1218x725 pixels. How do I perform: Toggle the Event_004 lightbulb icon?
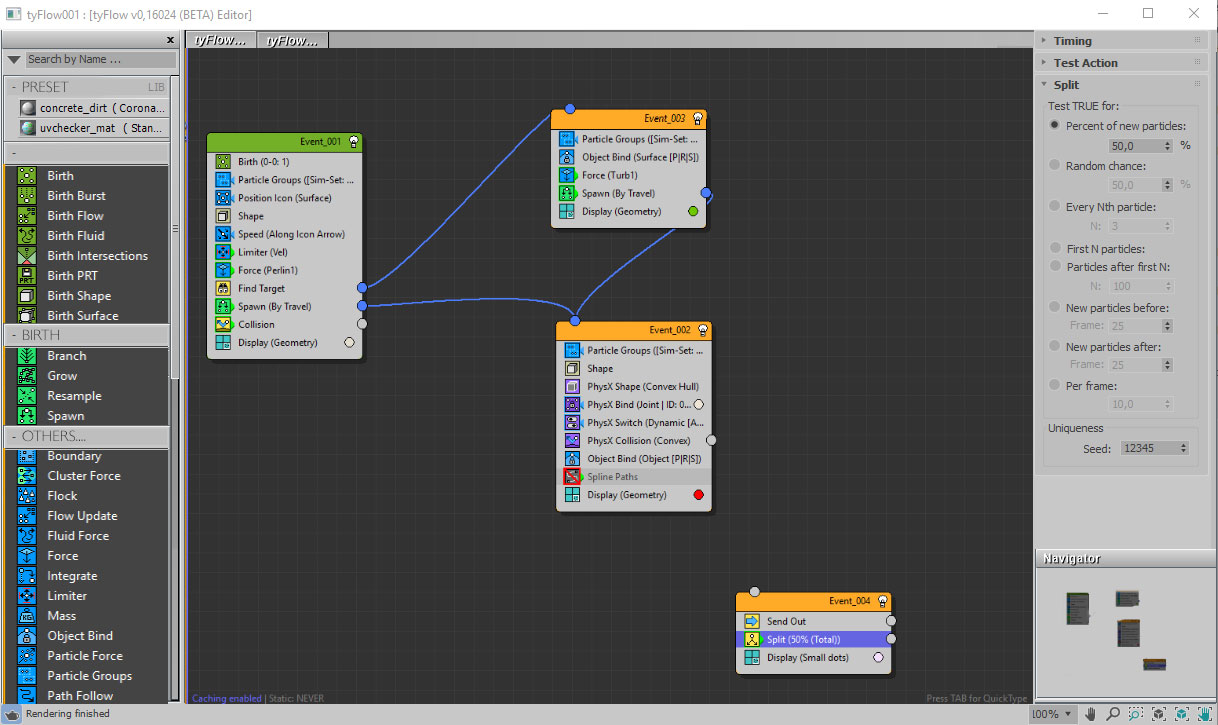(x=882, y=601)
